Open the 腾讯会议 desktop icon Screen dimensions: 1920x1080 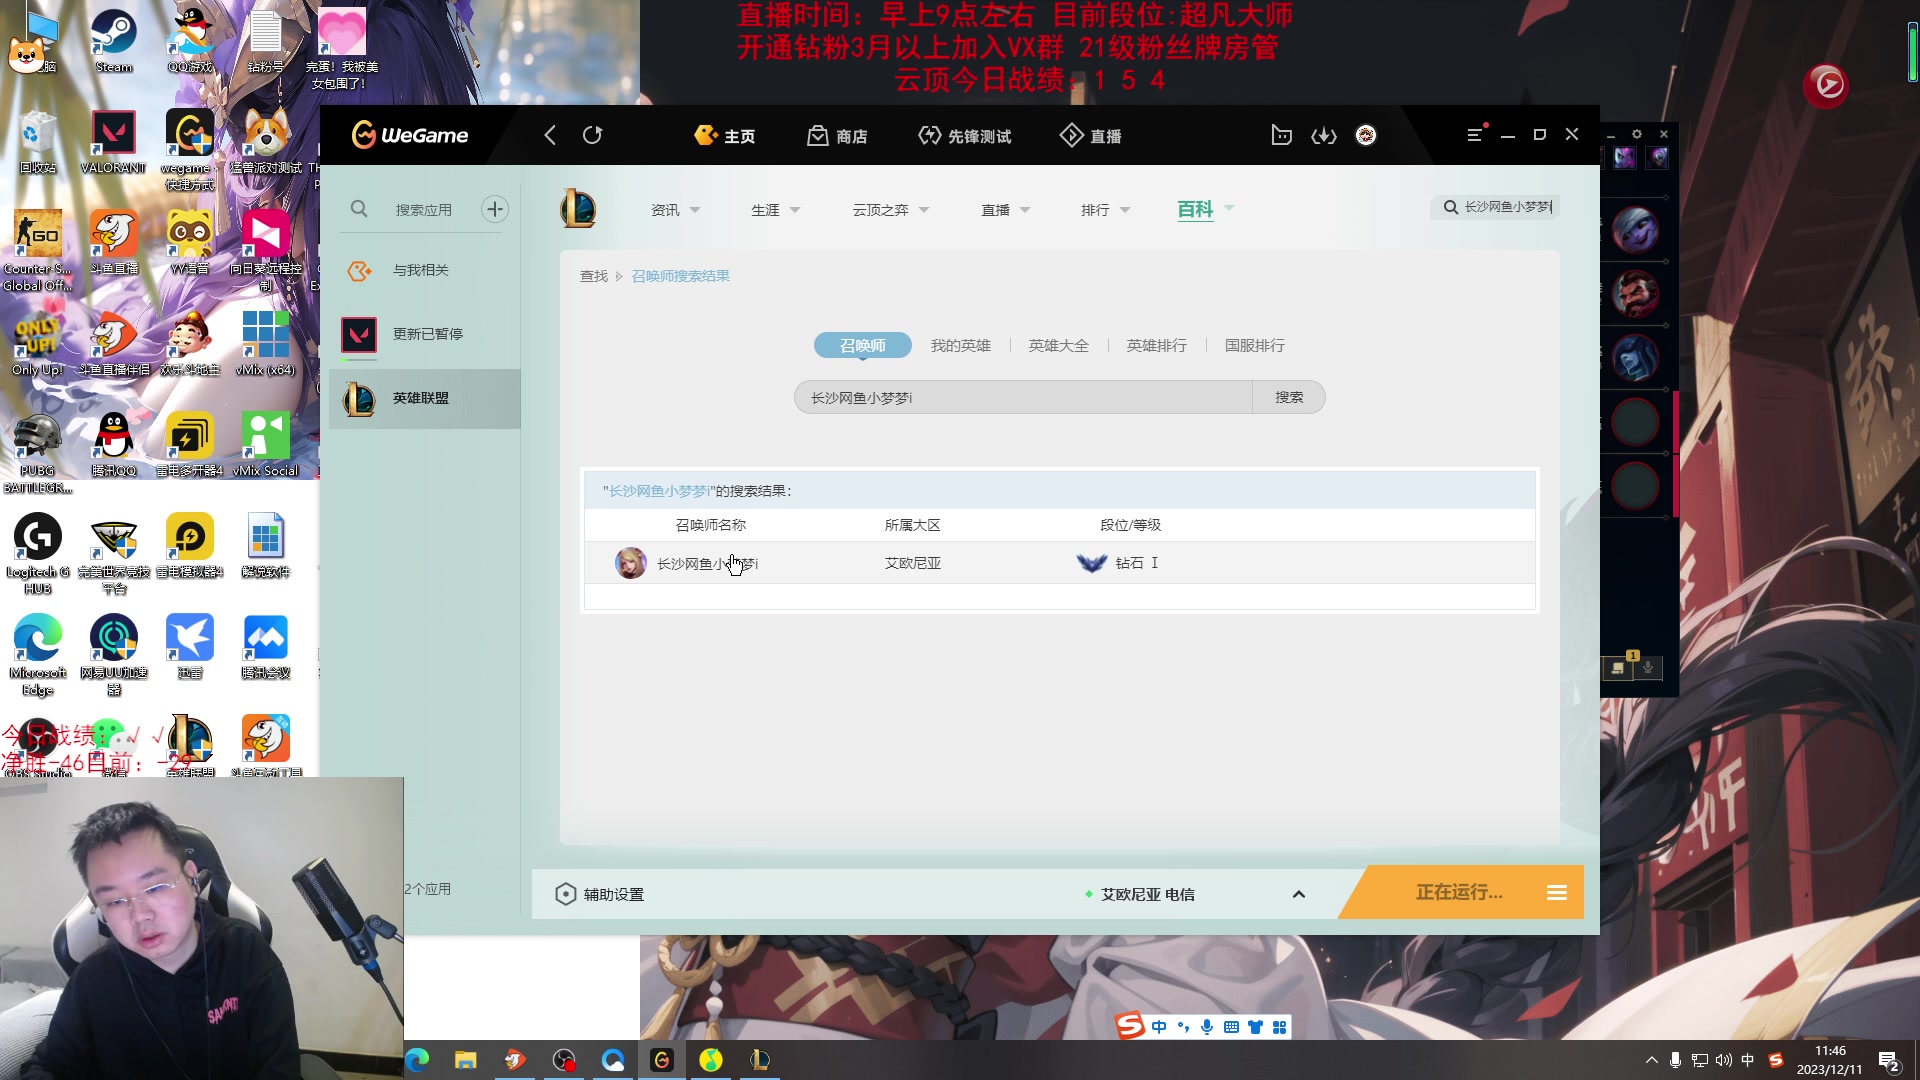266,647
